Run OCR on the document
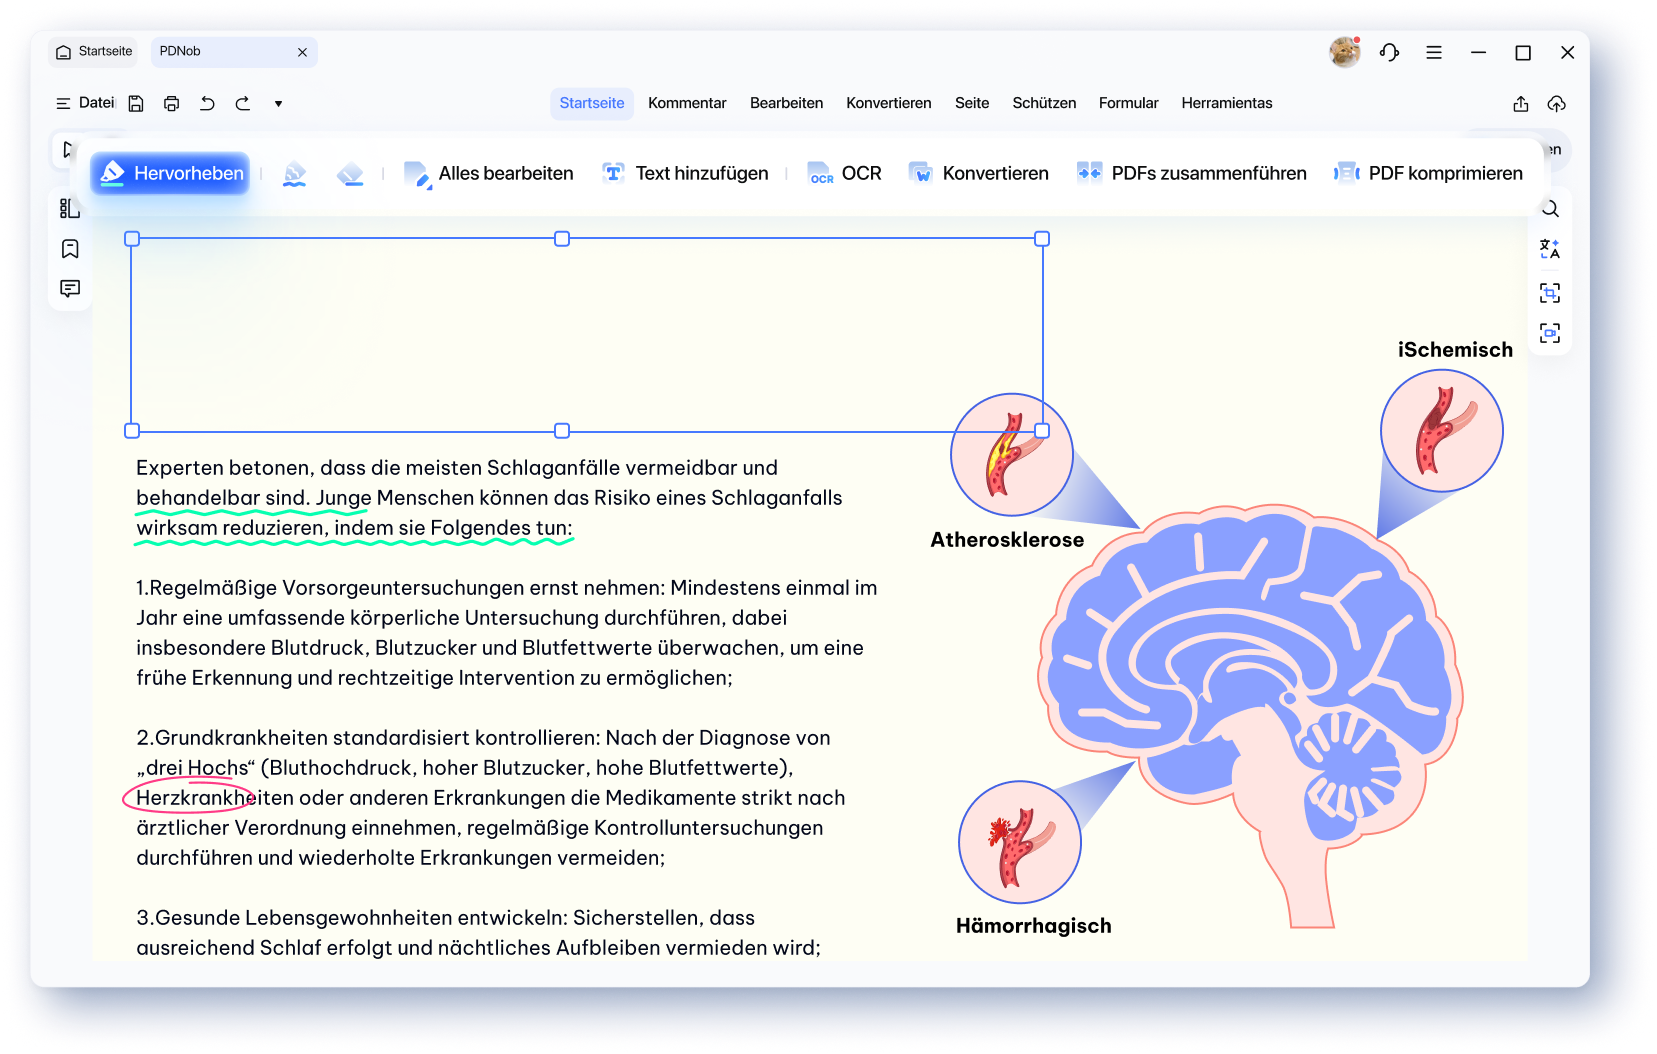This screenshot has width=1657, height=1054. coord(844,173)
